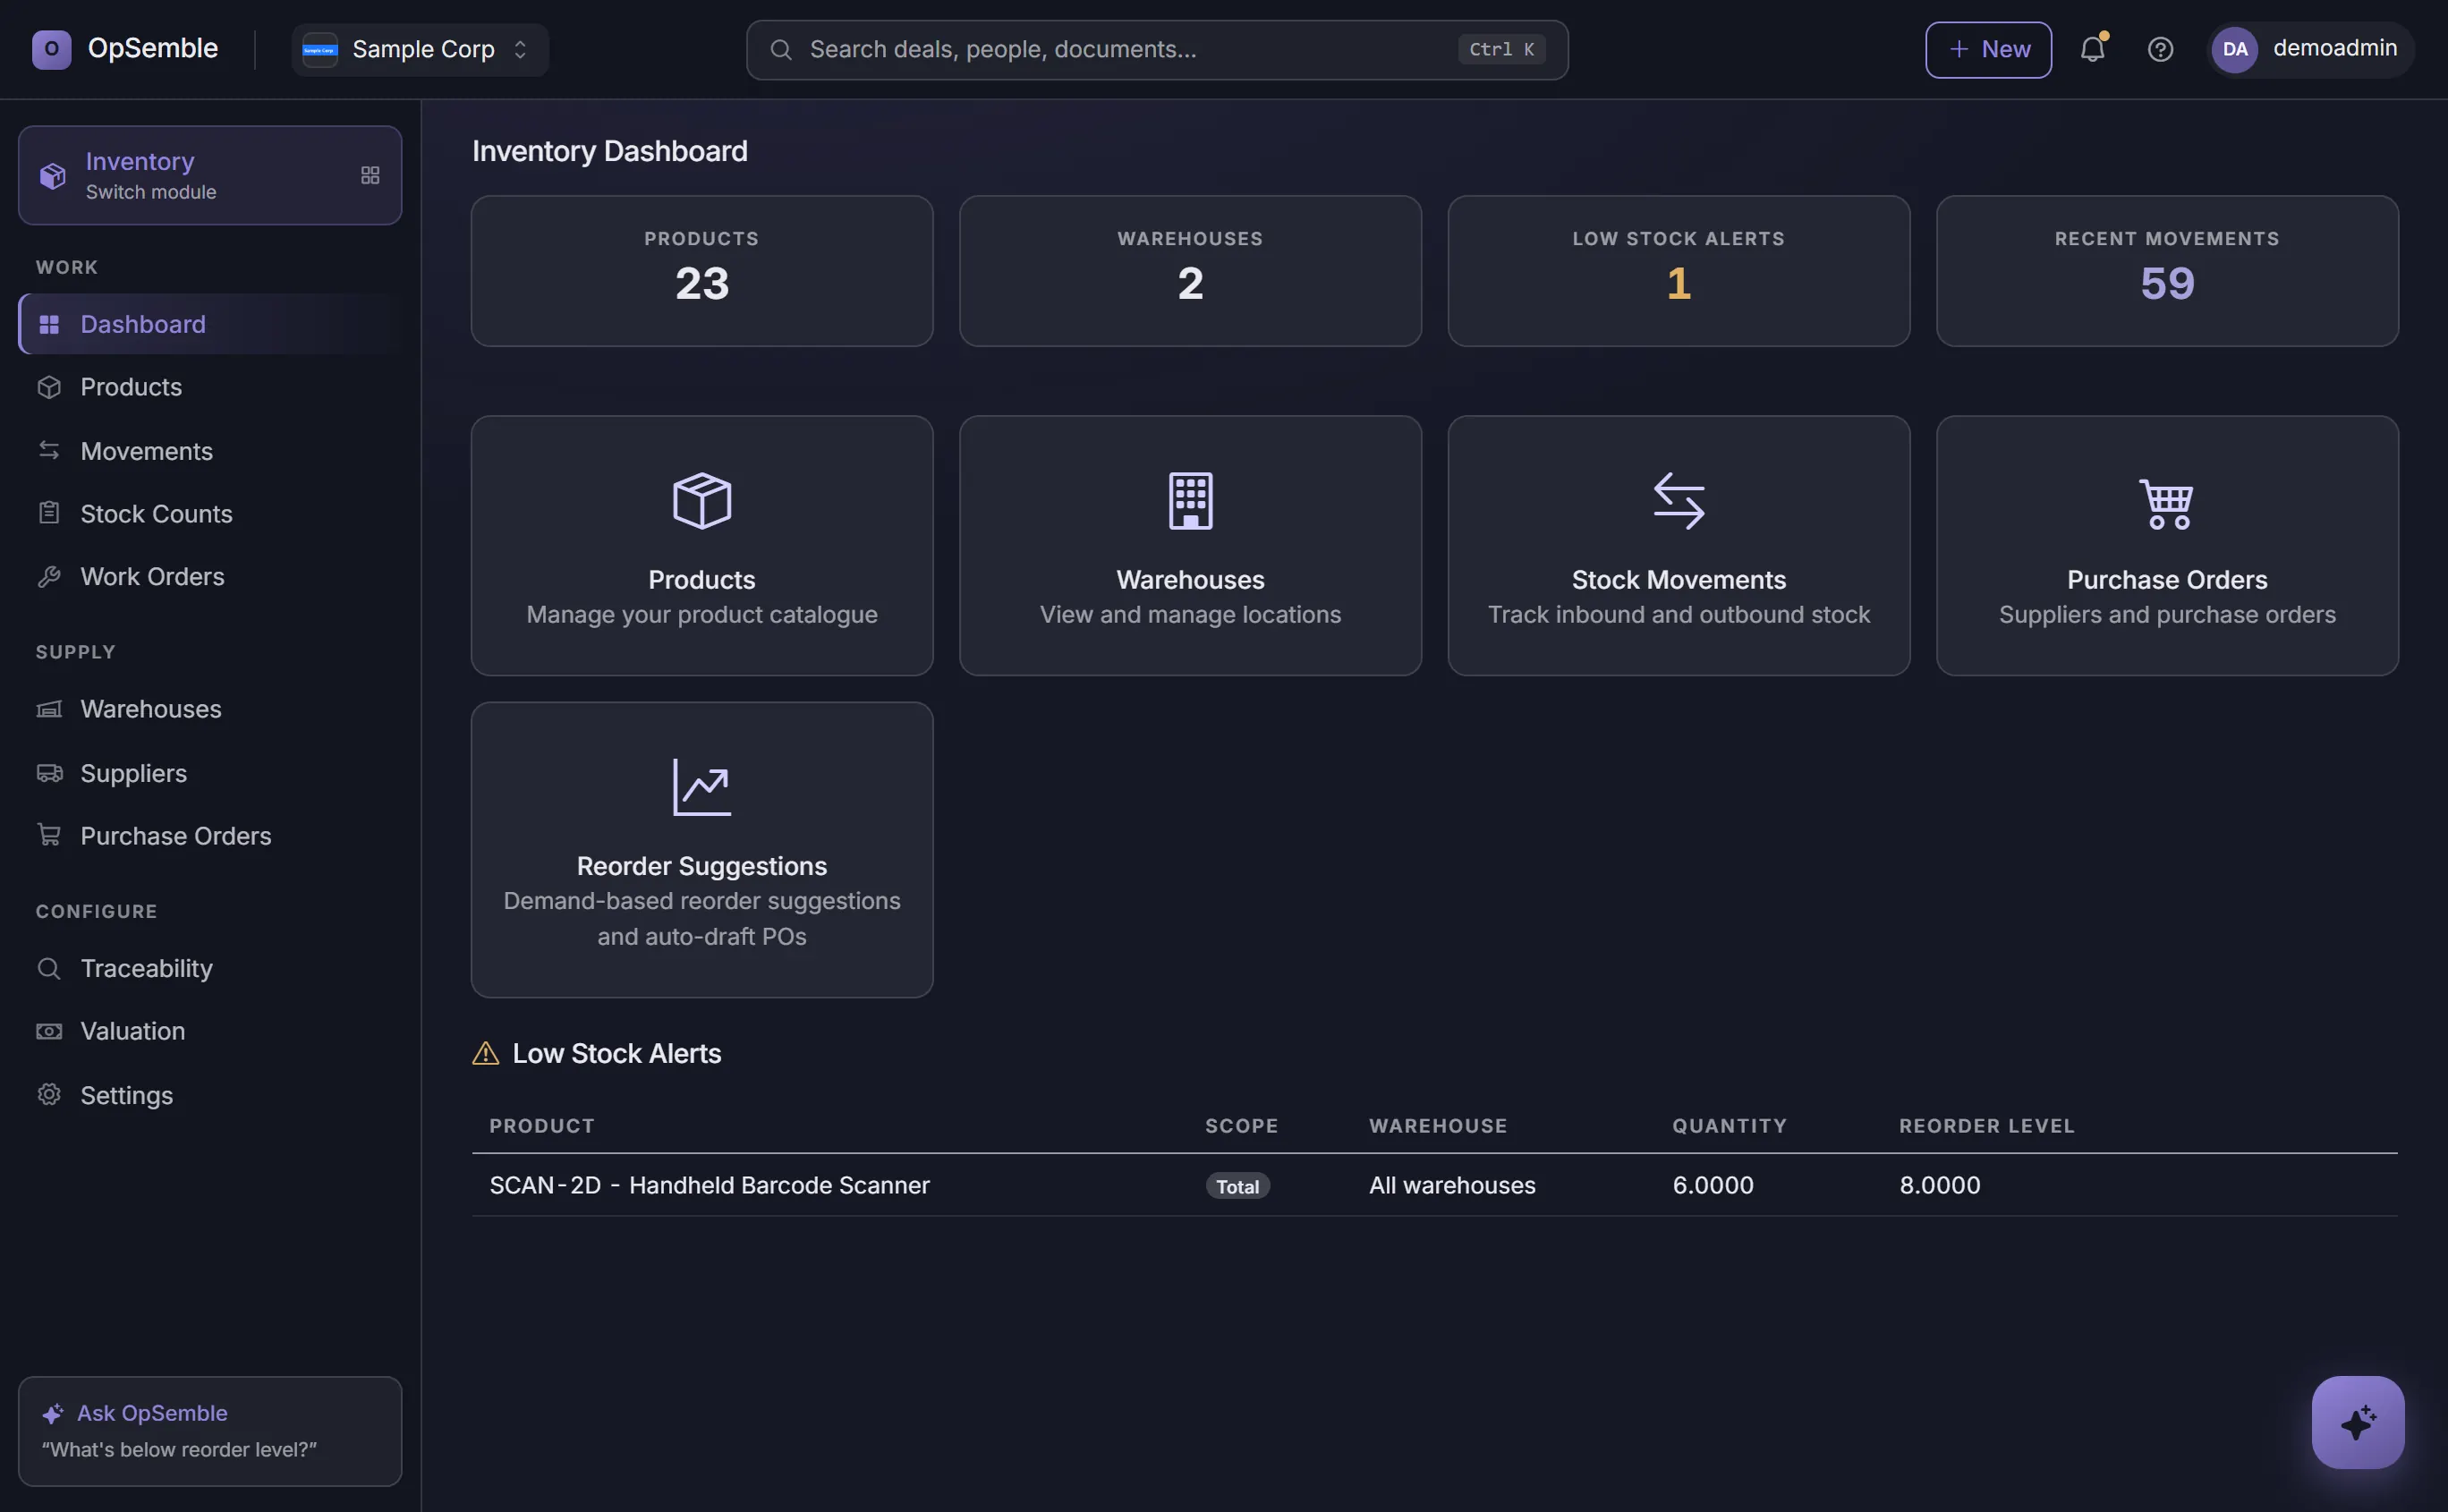2448x1512 pixels.
Task: Click the Stock Counts clipboard icon
Action: (49, 513)
